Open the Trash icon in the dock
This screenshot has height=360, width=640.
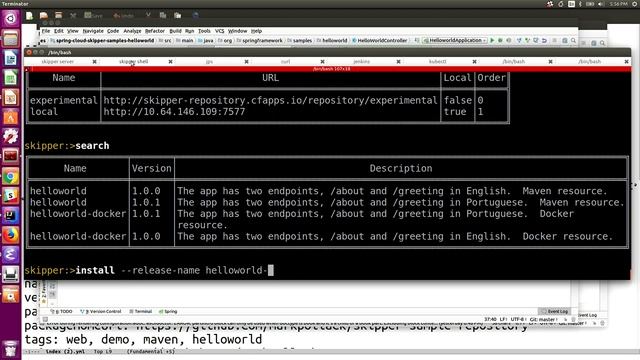click(10, 349)
